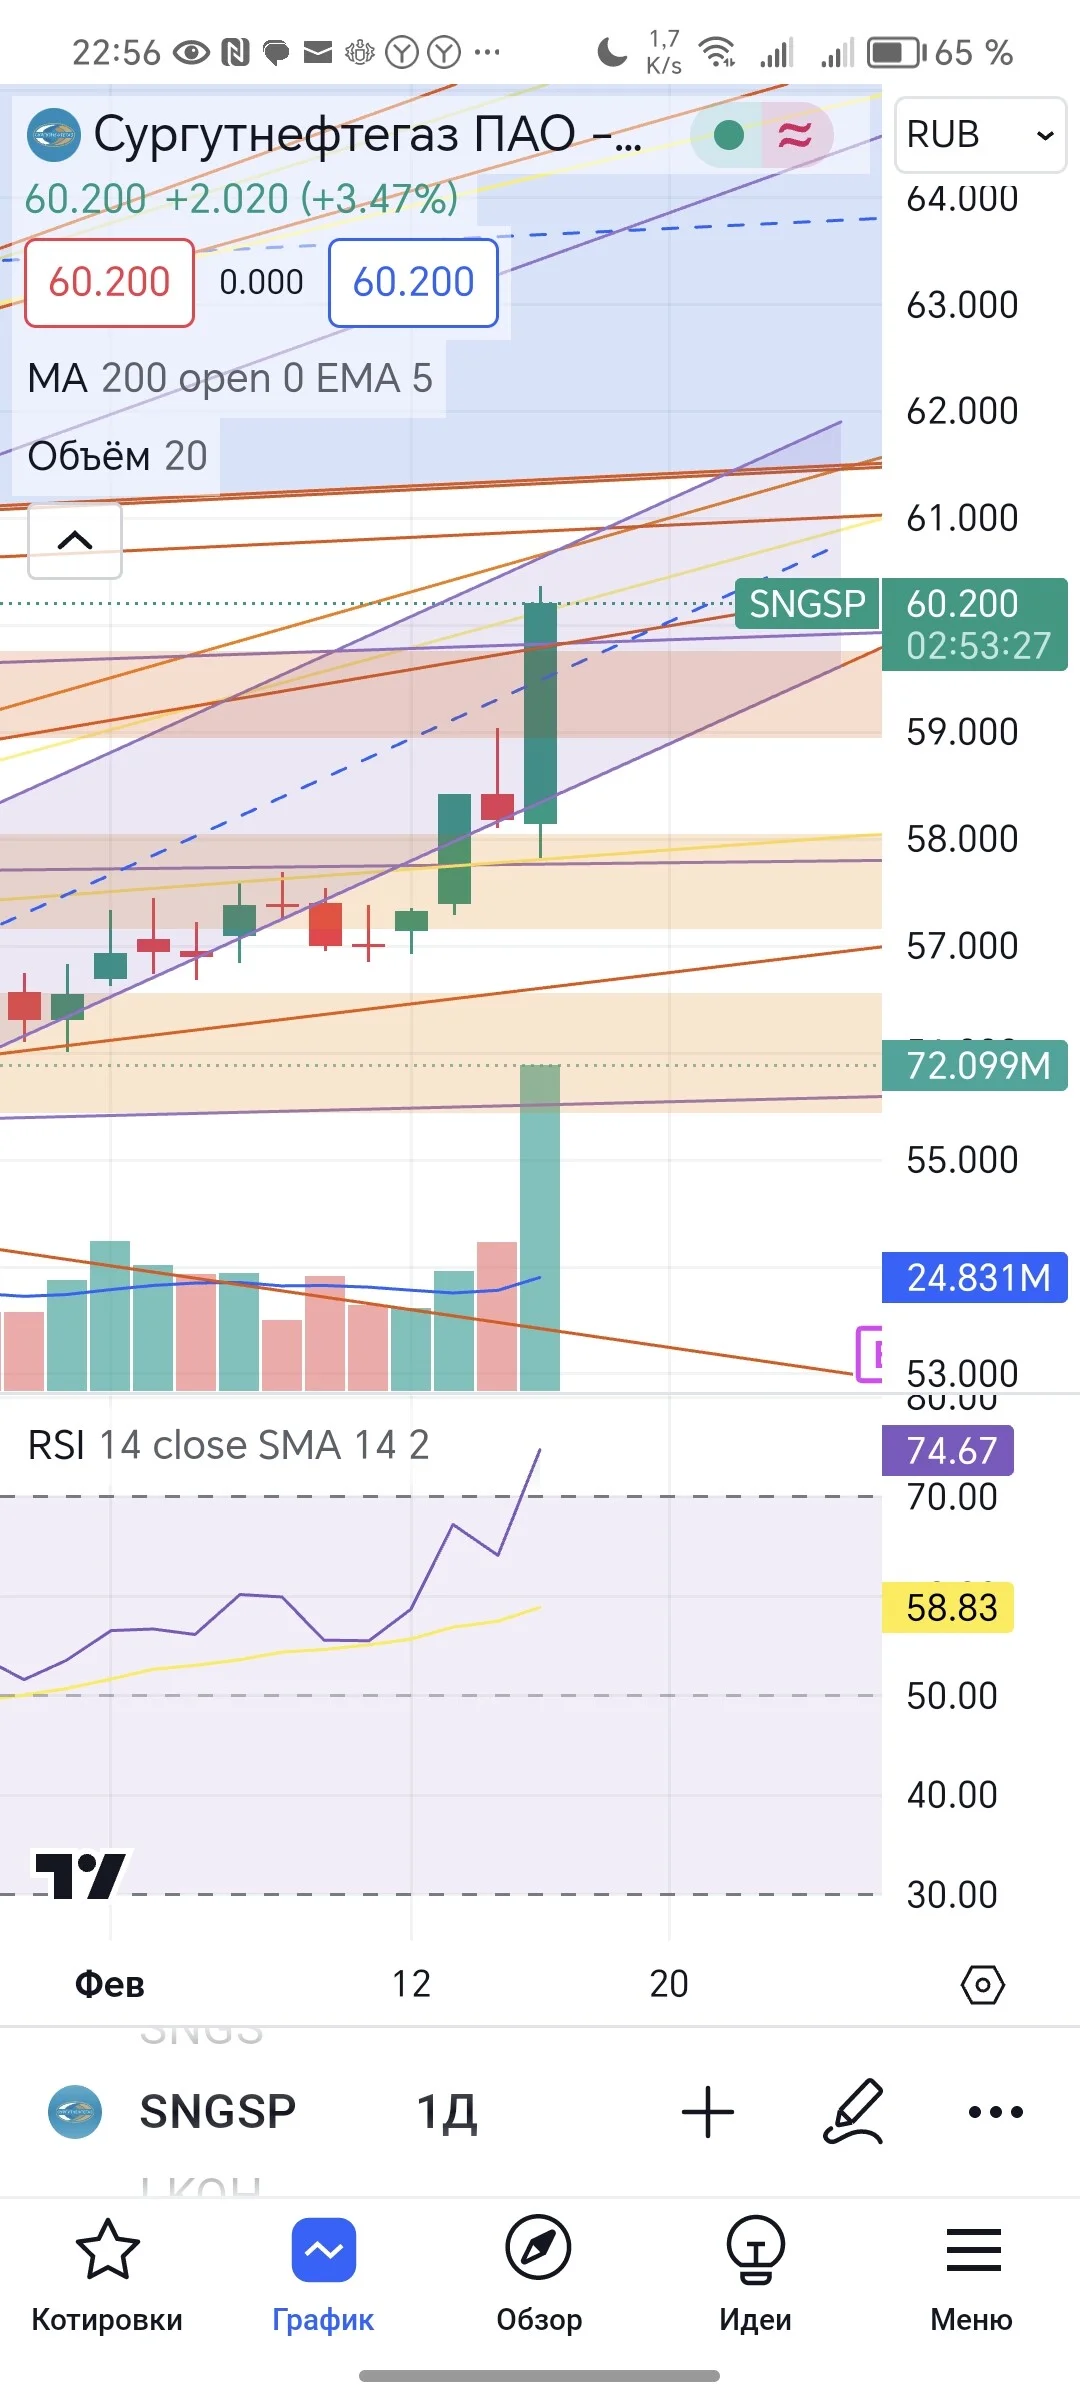Tap the pink approximate-data wave icon
This screenshot has height=2400, width=1080.
(795, 134)
